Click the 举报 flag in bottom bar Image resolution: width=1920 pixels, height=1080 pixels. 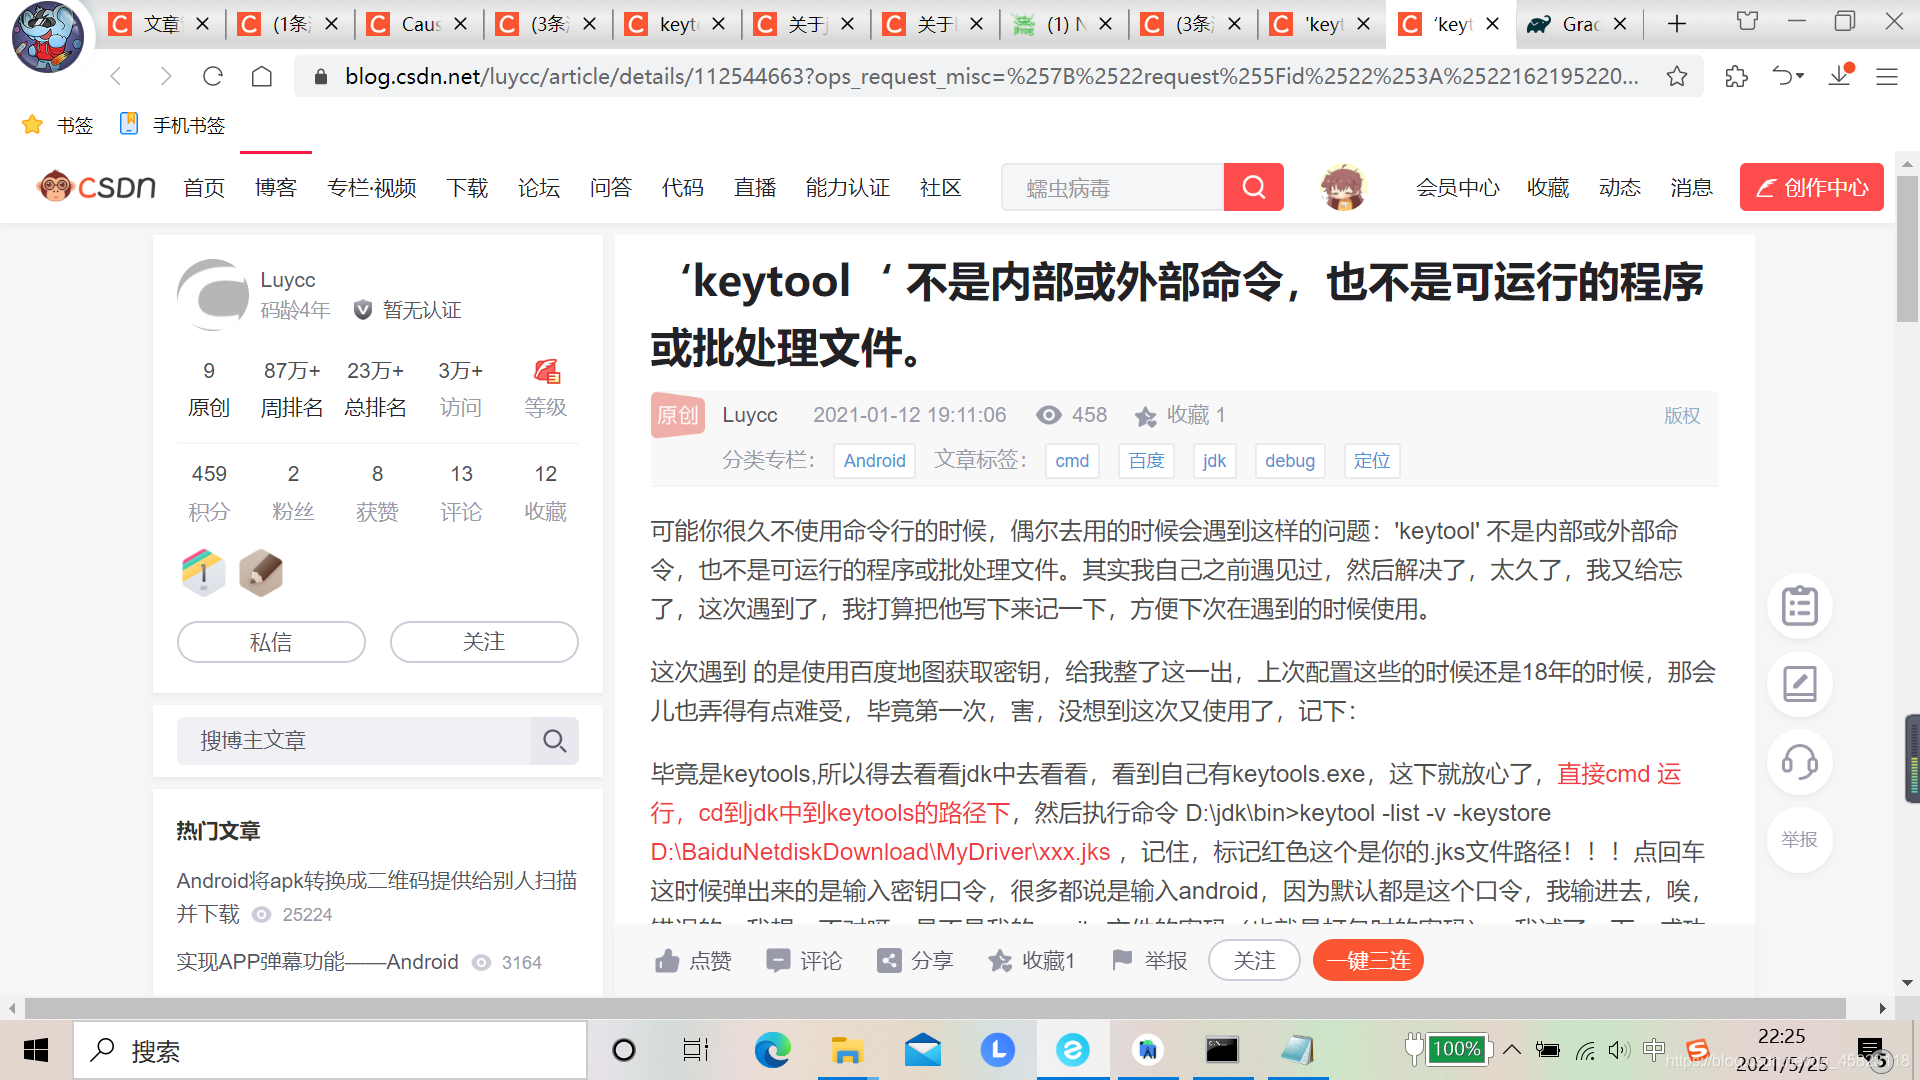[x=1122, y=961]
